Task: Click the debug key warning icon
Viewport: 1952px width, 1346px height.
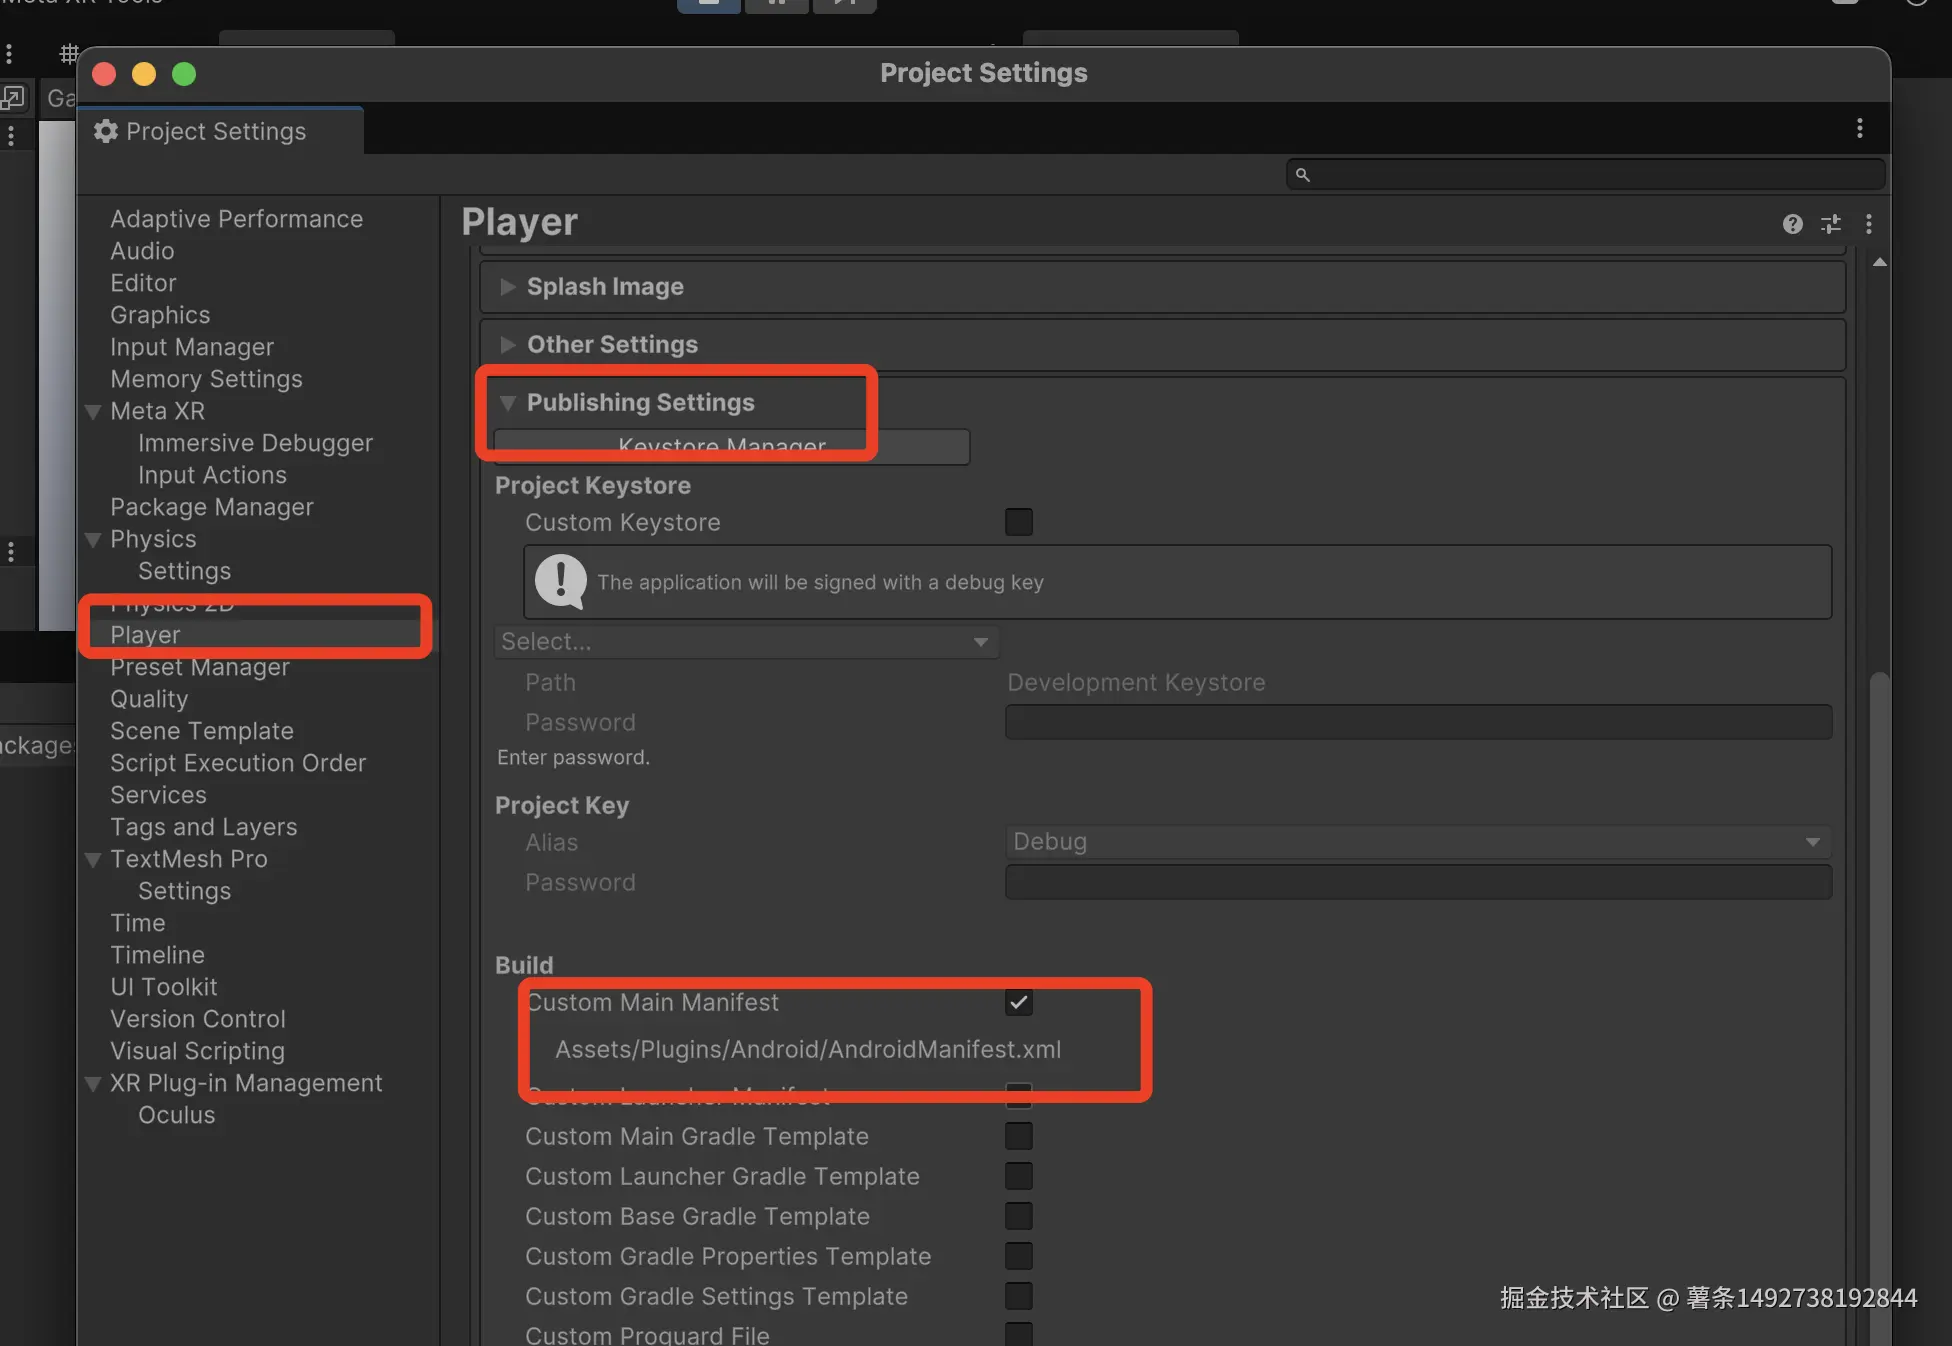Action: coord(561,581)
